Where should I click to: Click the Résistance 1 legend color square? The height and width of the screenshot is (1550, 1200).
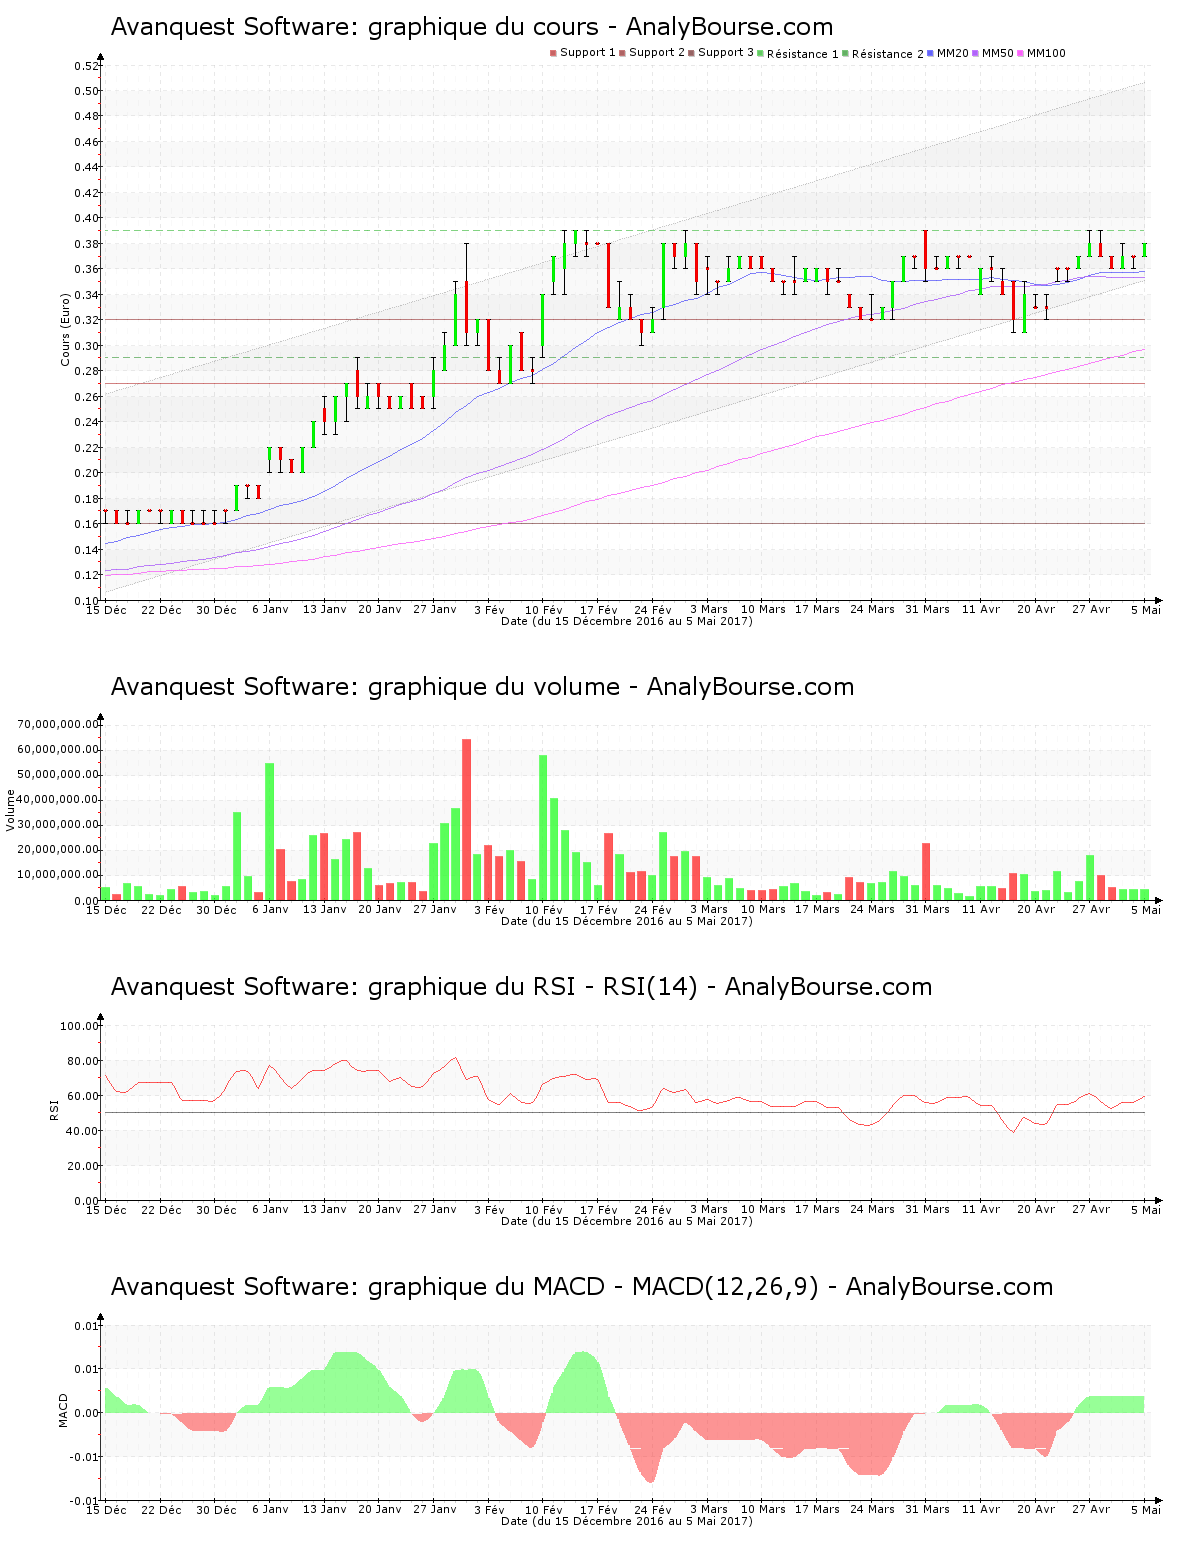pos(761,53)
